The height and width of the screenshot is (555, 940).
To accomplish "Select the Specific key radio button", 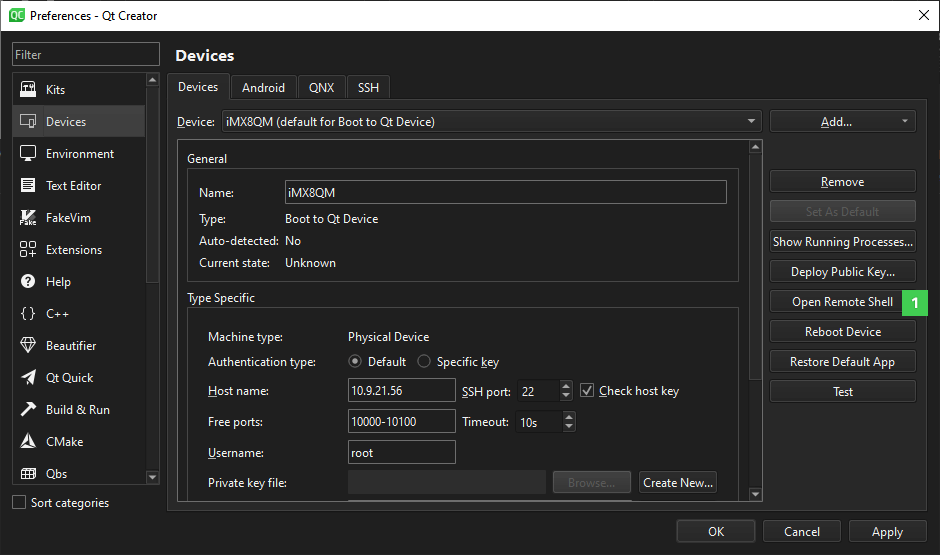I will pyautogui.click(x=424, y=362).
